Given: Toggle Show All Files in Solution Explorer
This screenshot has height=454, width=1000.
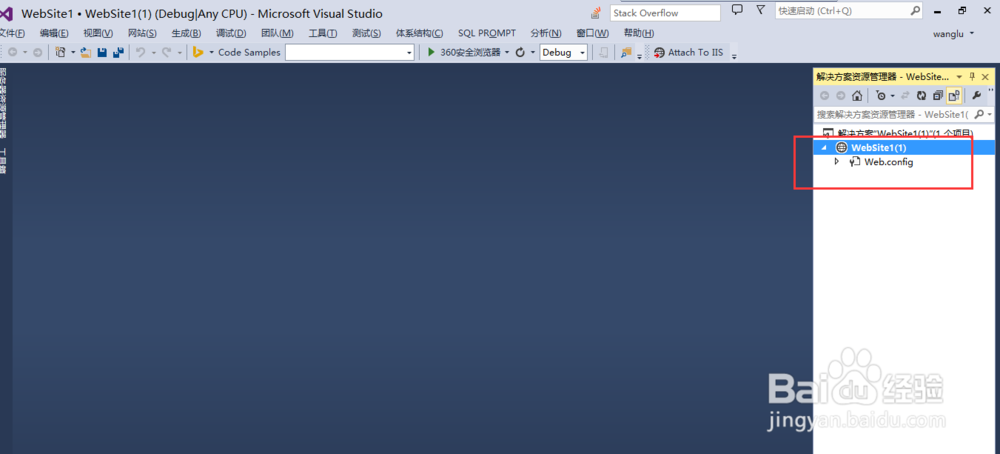Looking at the screenshot, I should (954, 96).
